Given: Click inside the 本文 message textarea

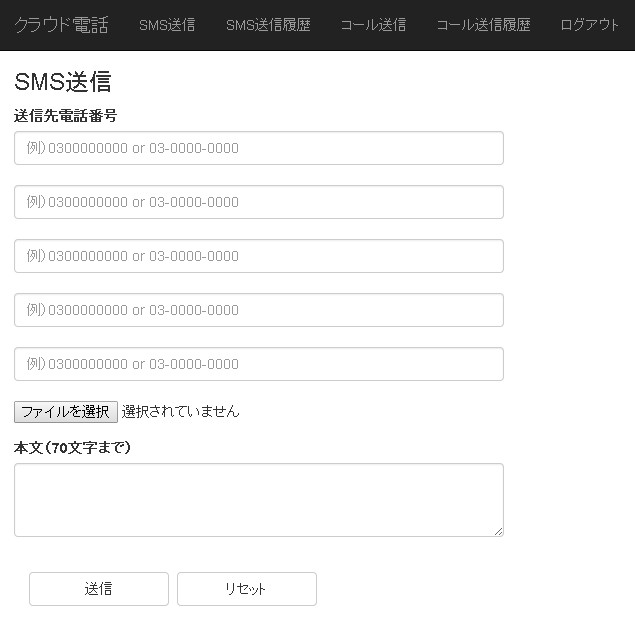Looking at the screenshot, I should click(258, 499).
